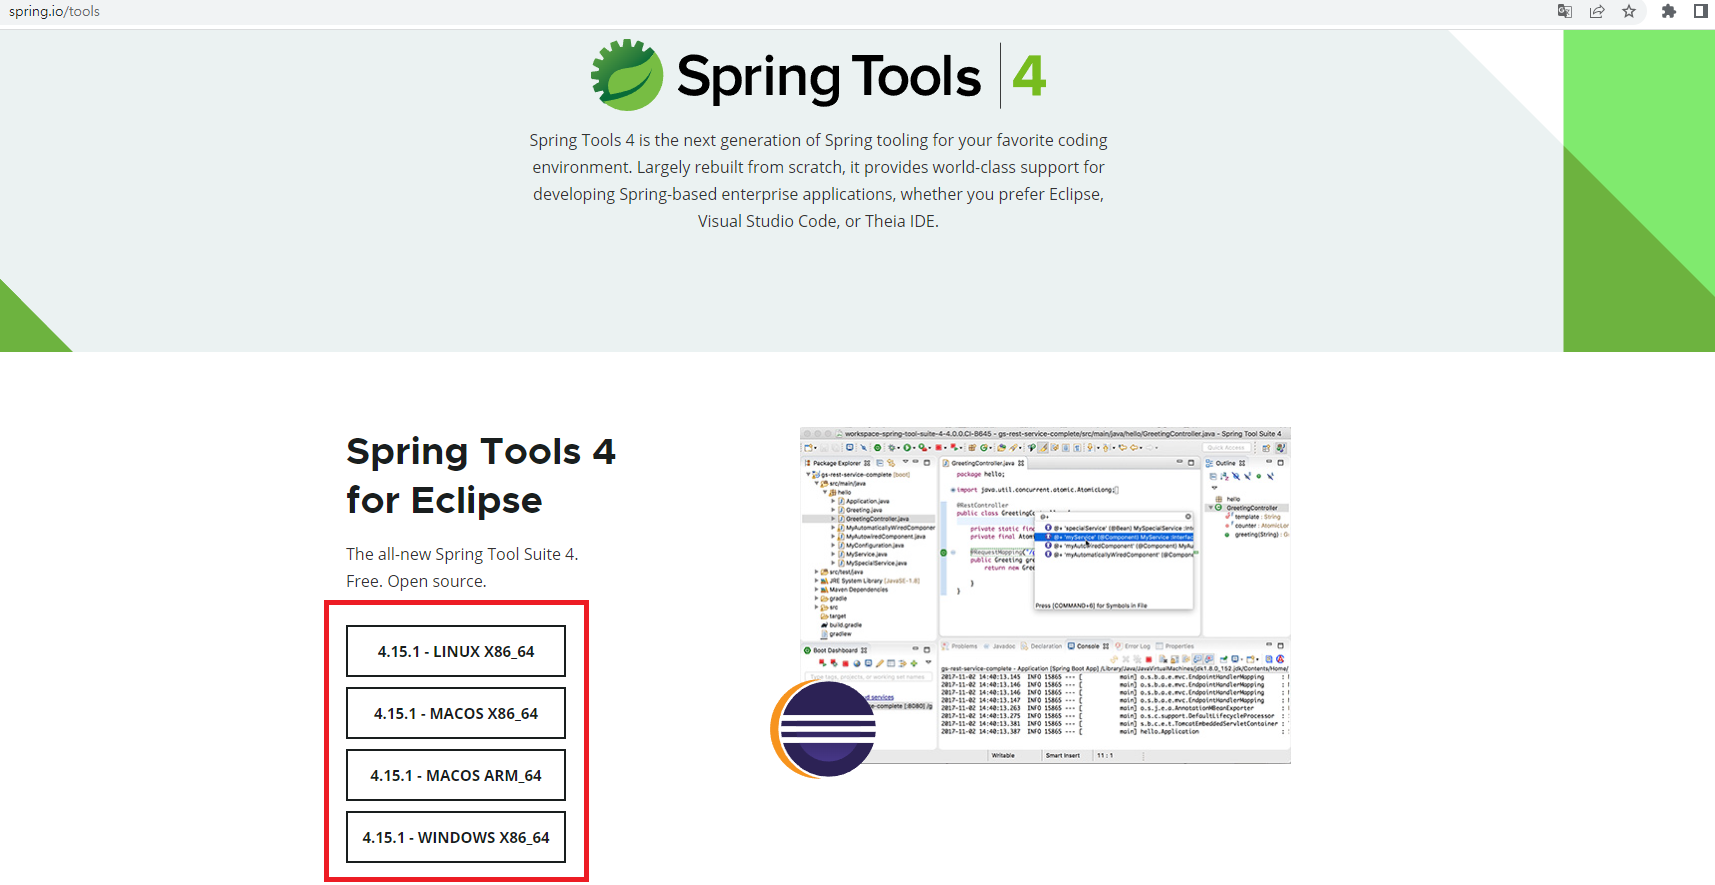Download 4.15.1 Linux x86_64 build
1715x885 pixels.
[456, 651]
